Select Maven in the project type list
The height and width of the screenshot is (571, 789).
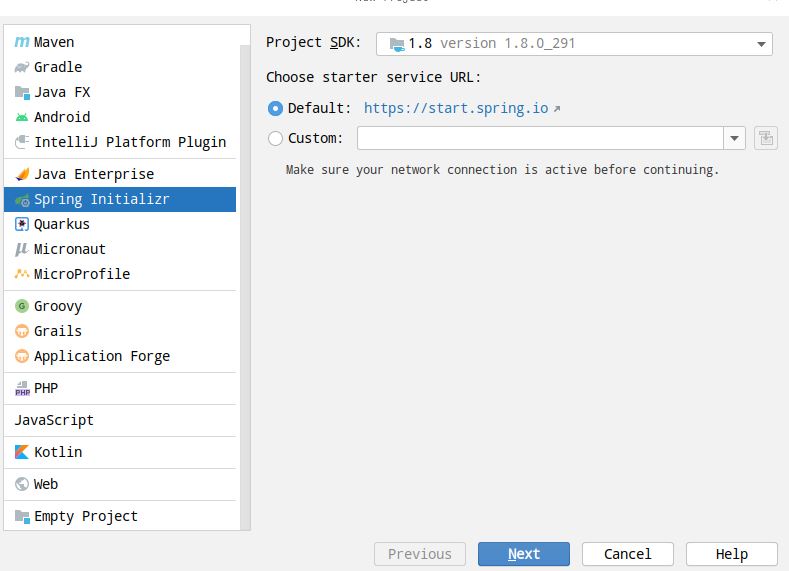coord(120,42)
